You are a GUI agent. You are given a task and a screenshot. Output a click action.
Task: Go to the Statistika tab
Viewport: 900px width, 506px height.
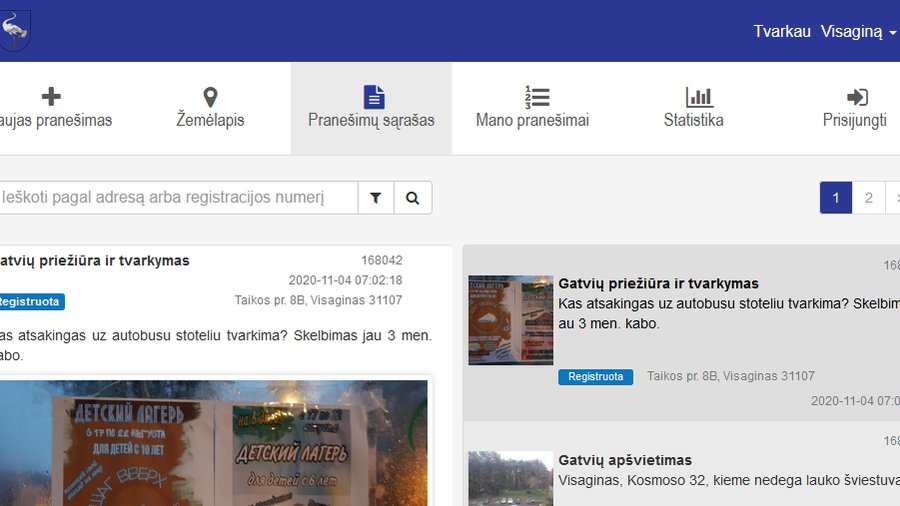(693, 109)
